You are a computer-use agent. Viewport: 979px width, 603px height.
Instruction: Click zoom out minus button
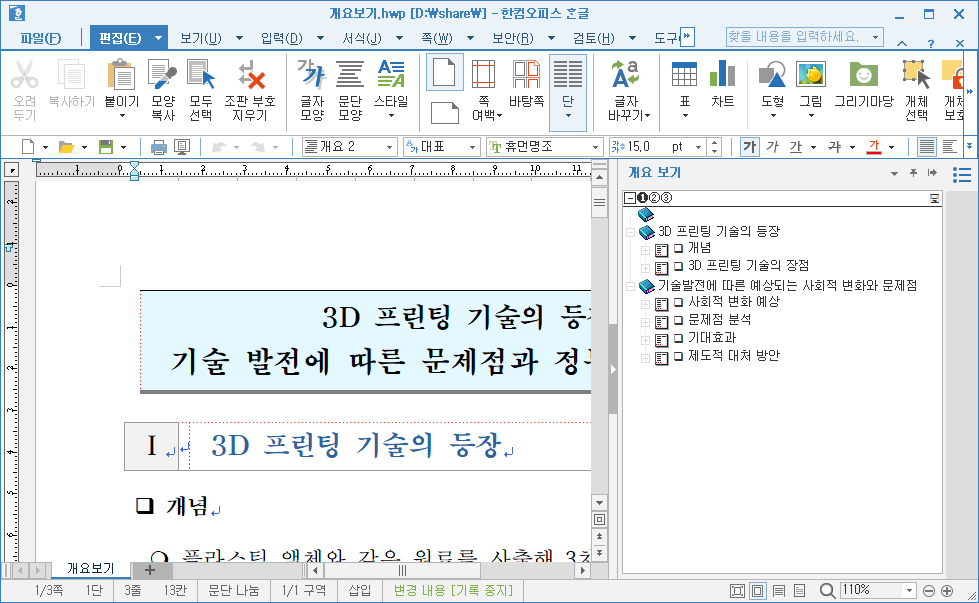pyautogui.click(x=929, y=591)
